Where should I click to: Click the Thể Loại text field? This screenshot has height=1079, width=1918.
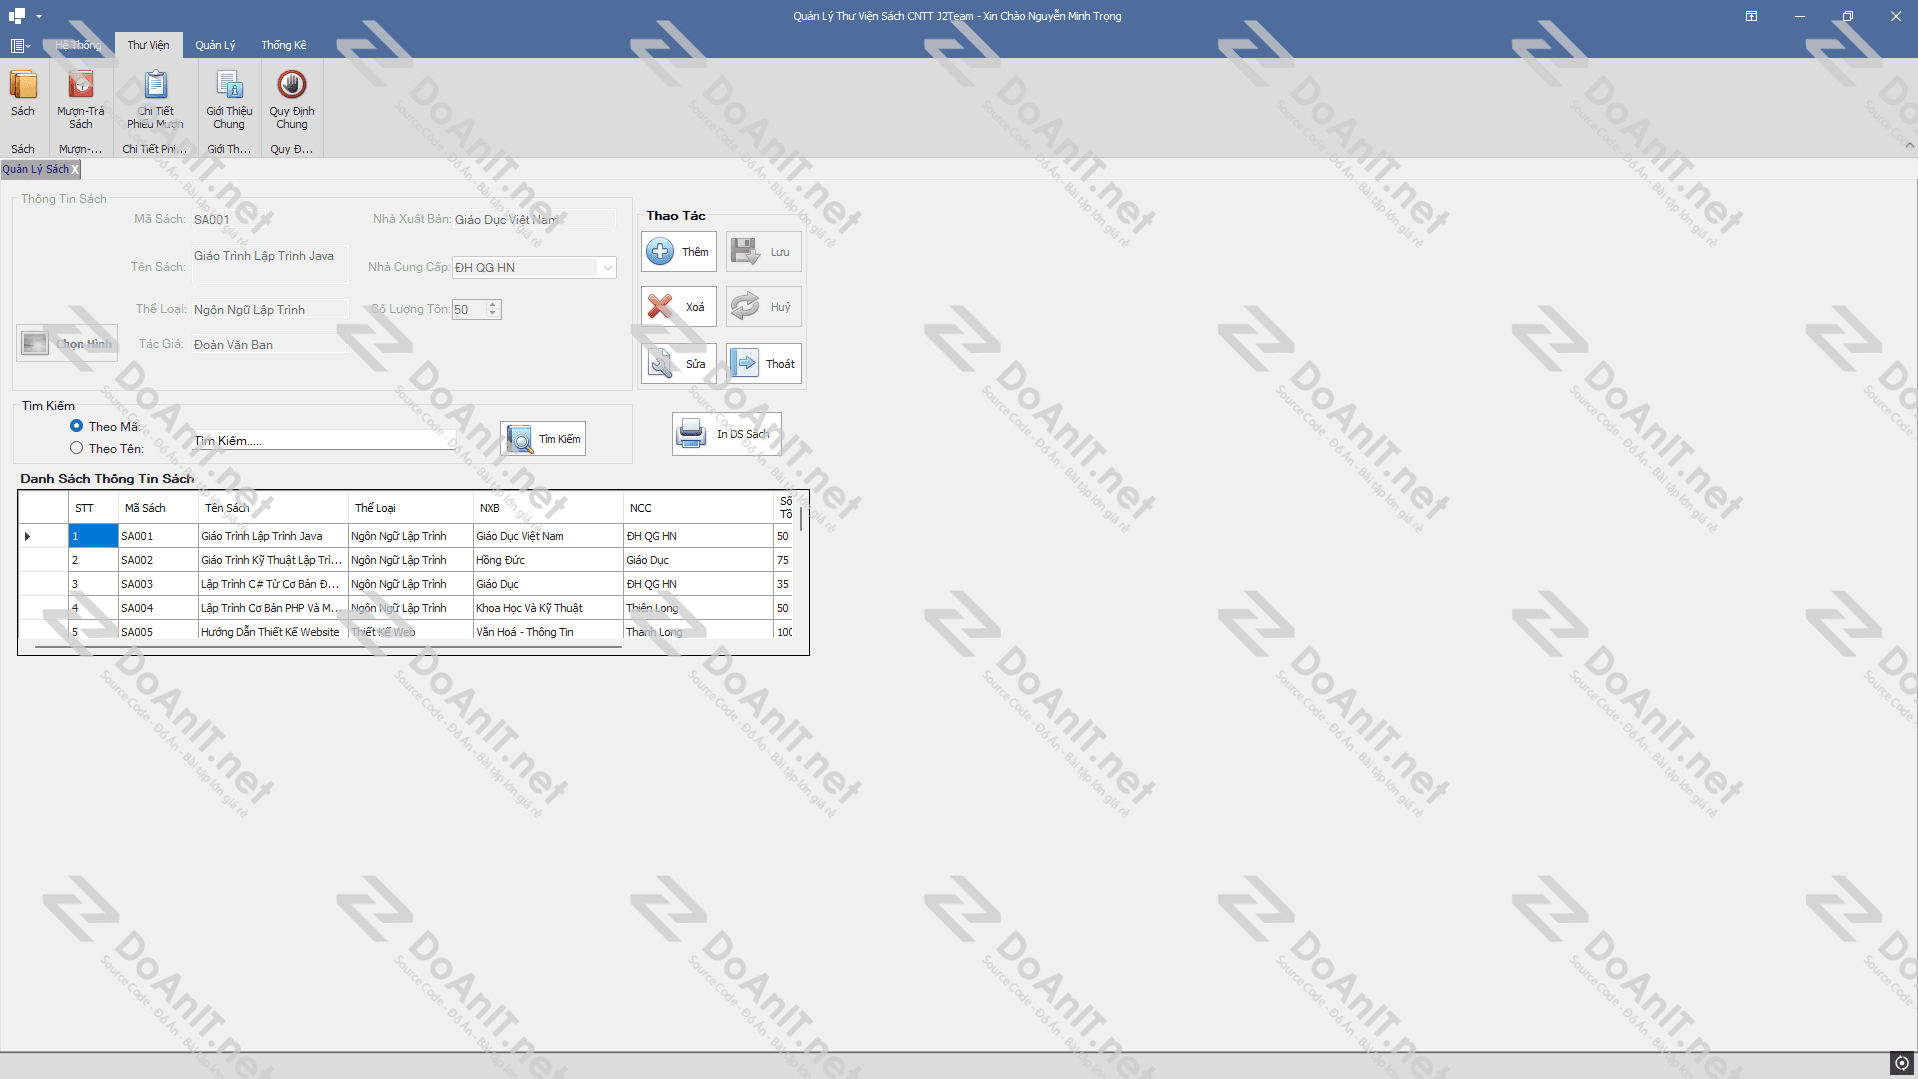[270, 309]
